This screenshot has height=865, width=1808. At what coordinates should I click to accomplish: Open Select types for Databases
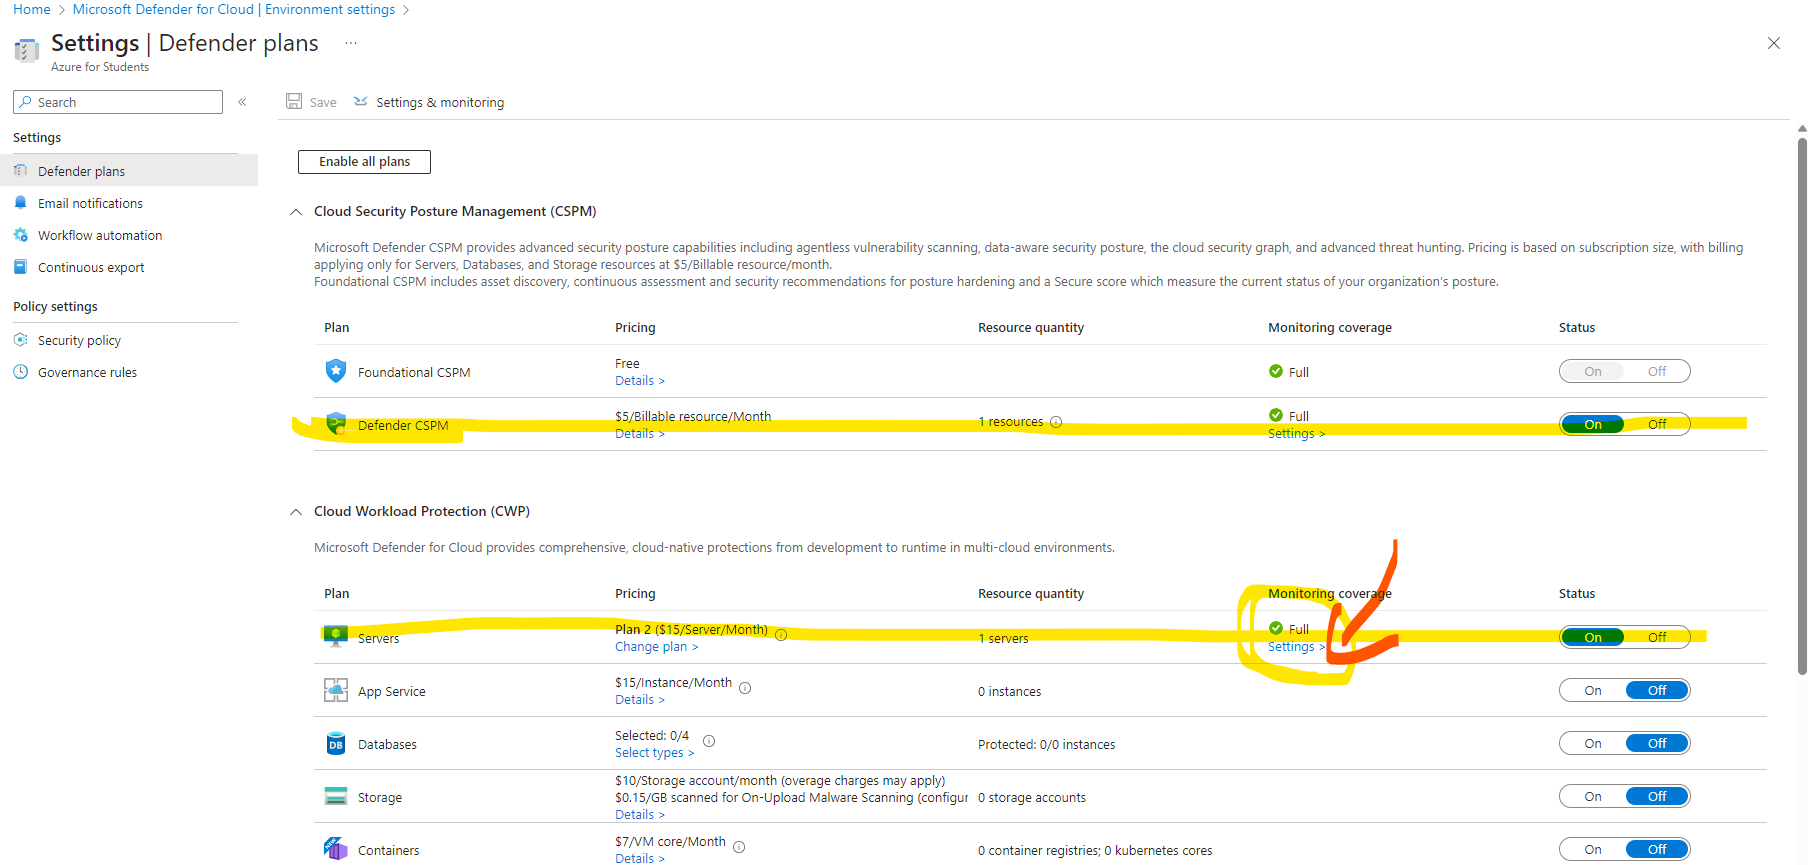654,753
